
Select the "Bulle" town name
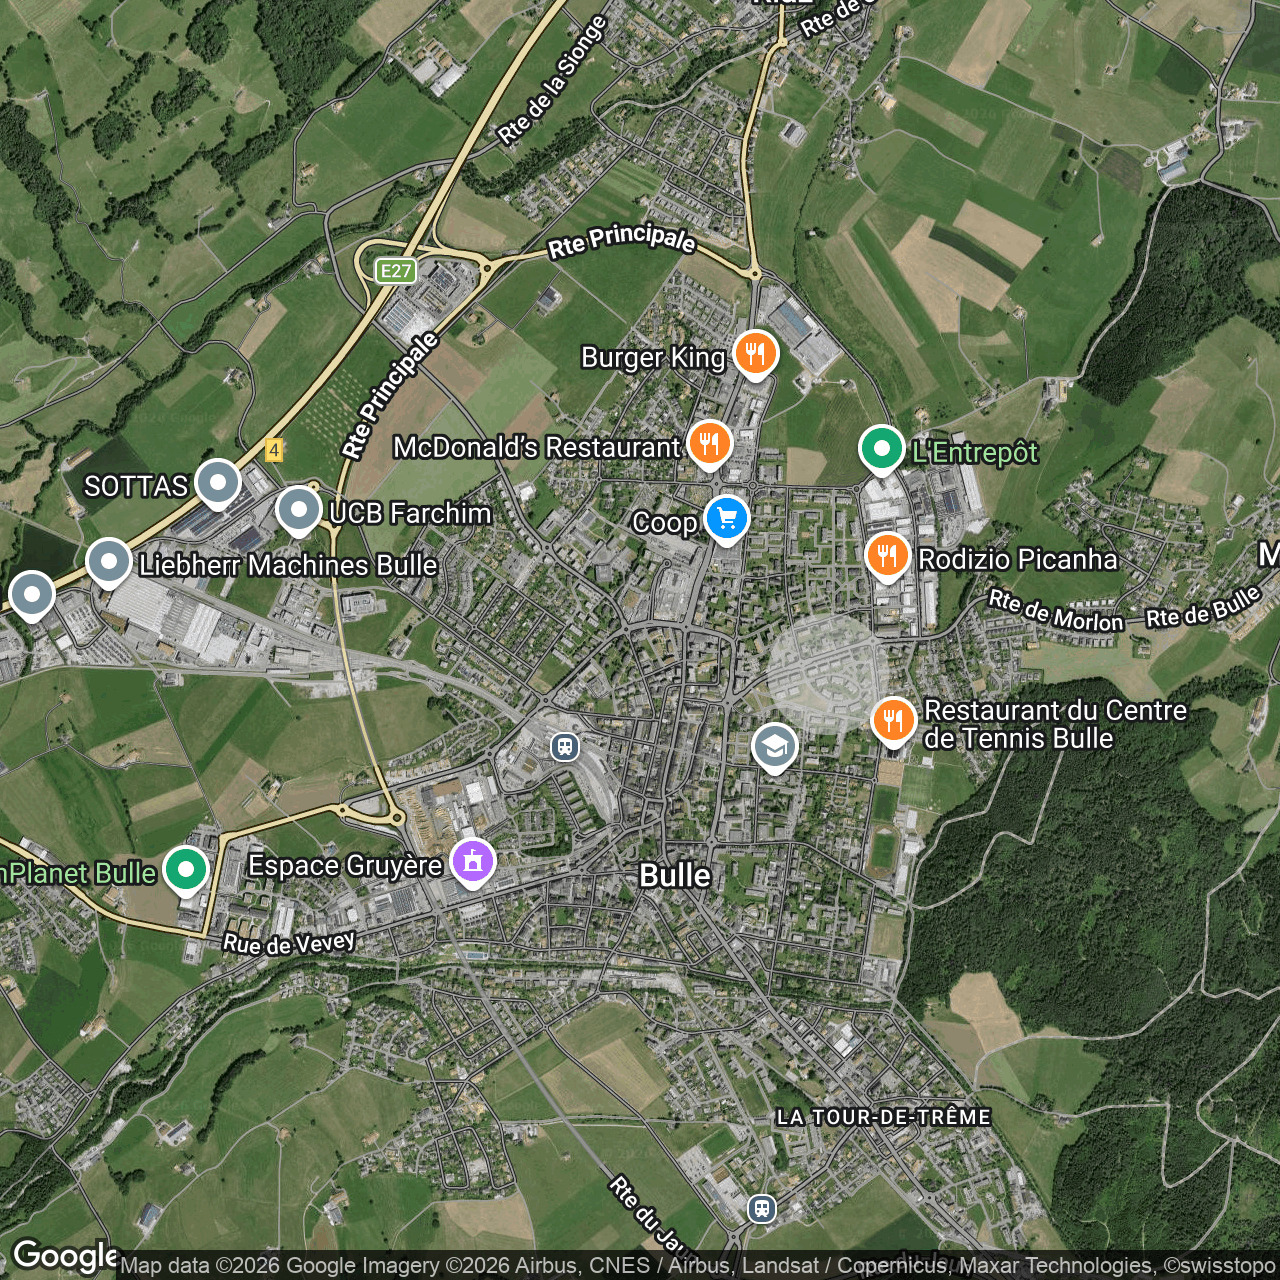[675, 876]
